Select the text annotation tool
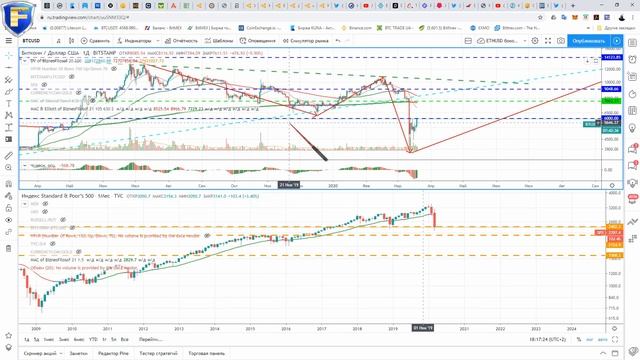640x360 pixels. (x=9, y=104)
